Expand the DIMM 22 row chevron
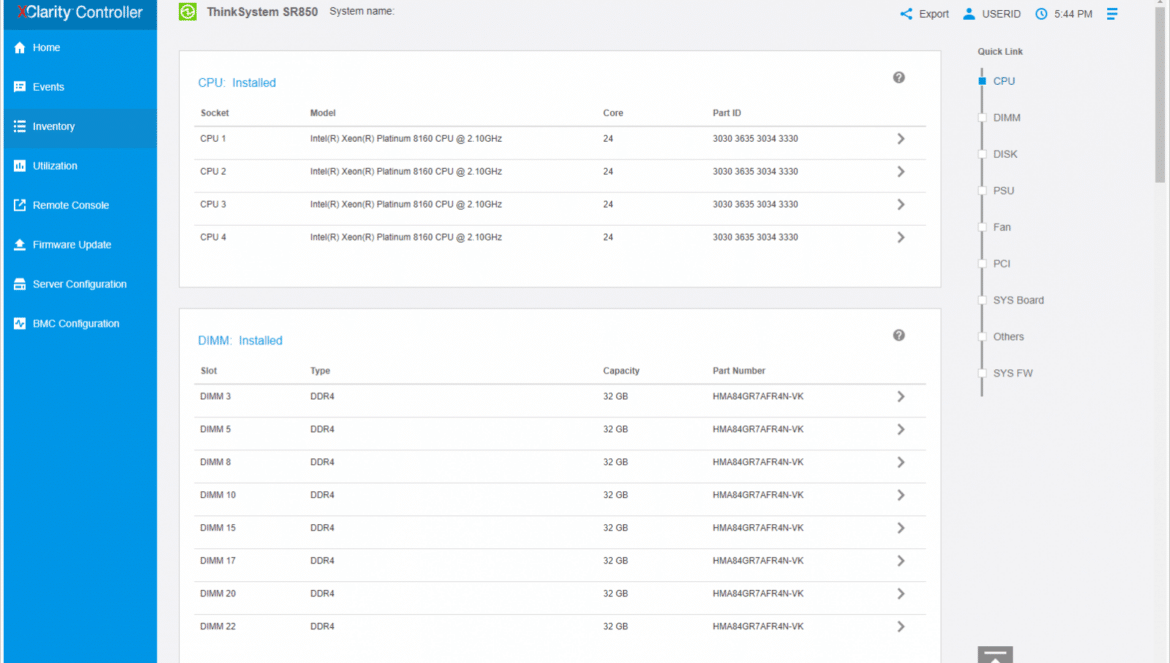Screen dimensions: 1170x663 coord(901,626)
